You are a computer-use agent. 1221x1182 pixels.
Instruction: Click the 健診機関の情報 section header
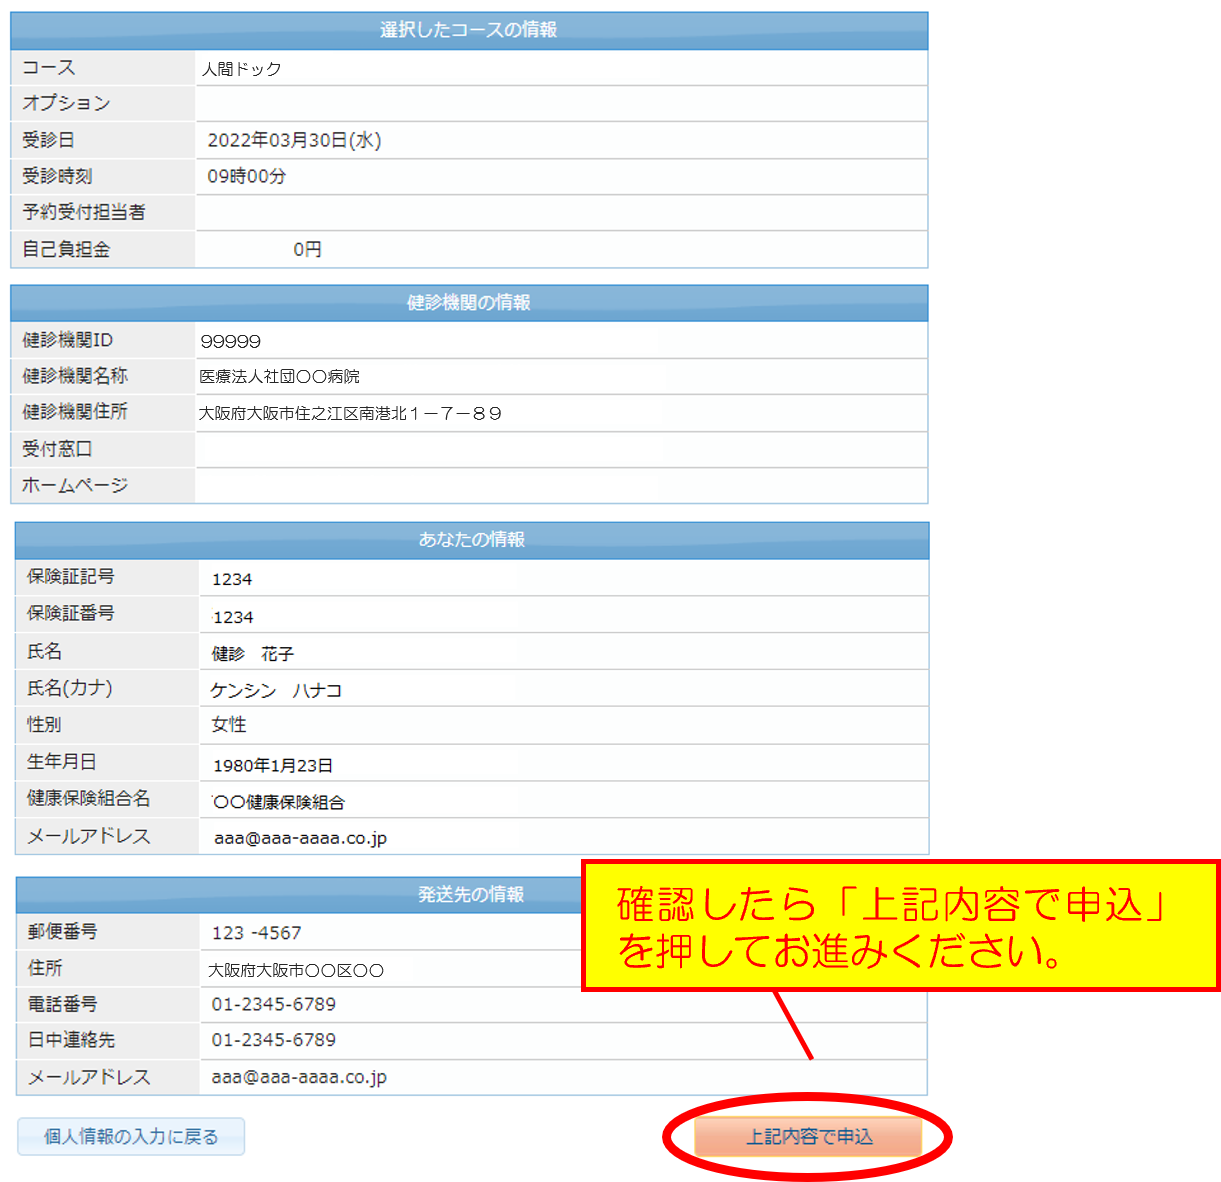point(468,302)
